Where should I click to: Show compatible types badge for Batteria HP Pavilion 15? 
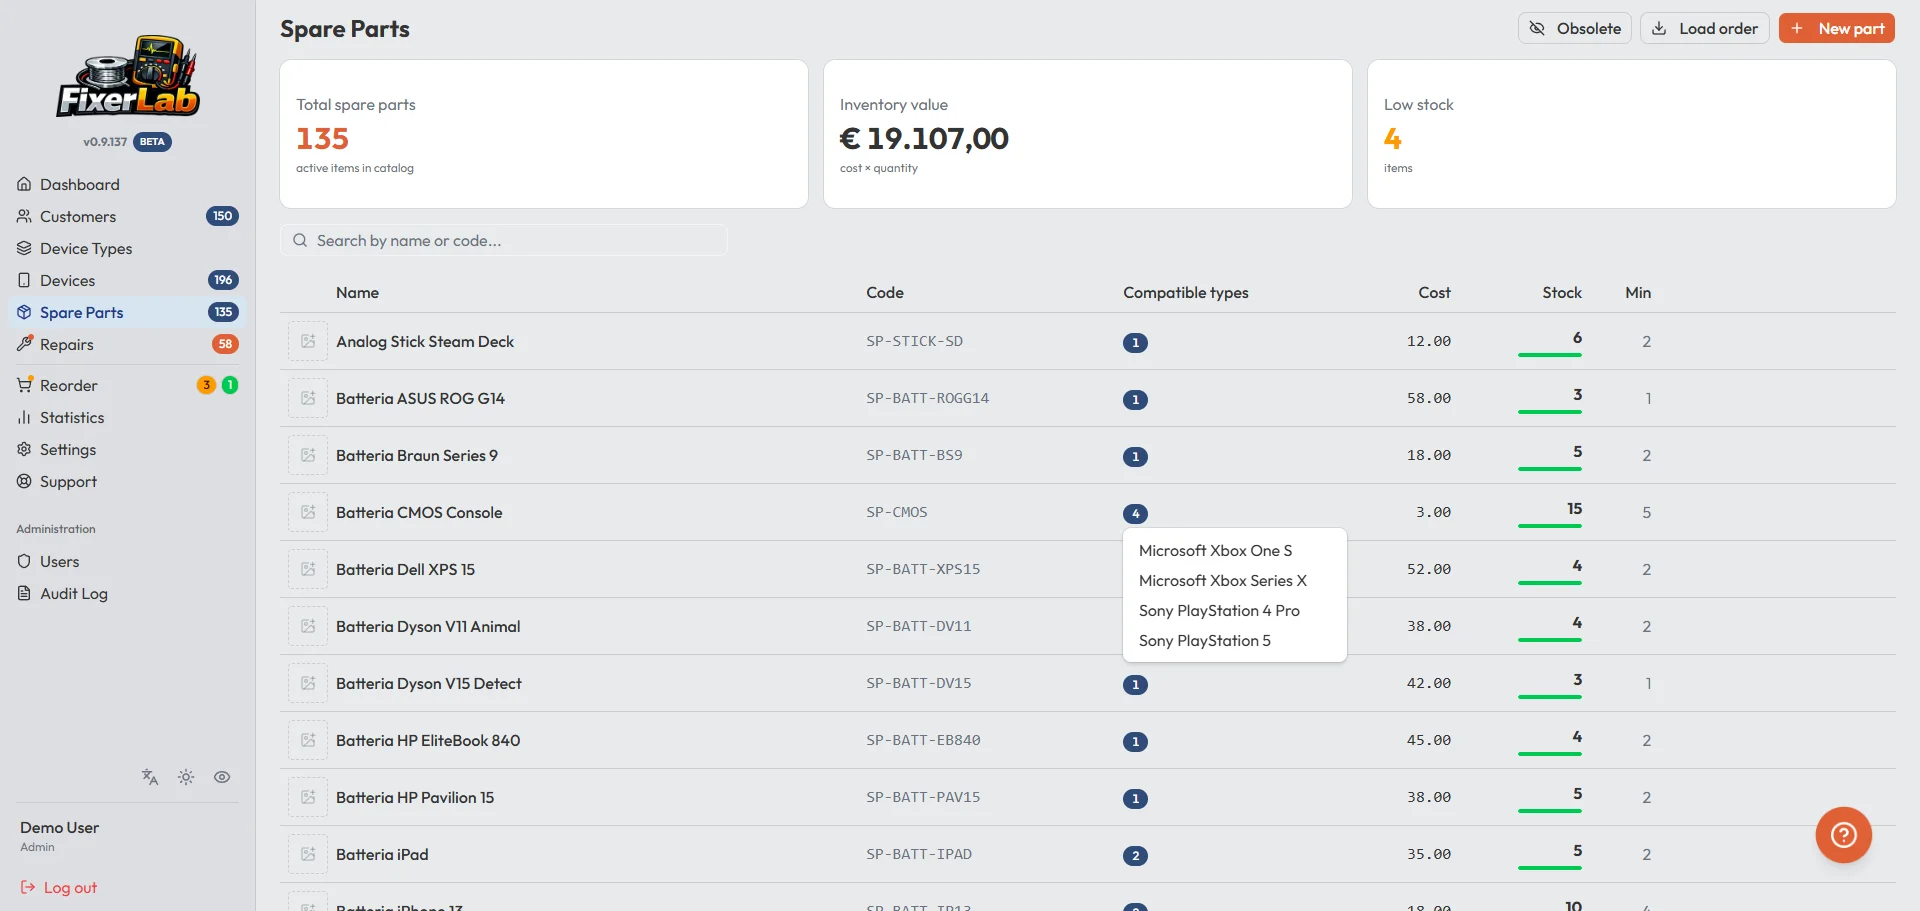[1135, 799]
